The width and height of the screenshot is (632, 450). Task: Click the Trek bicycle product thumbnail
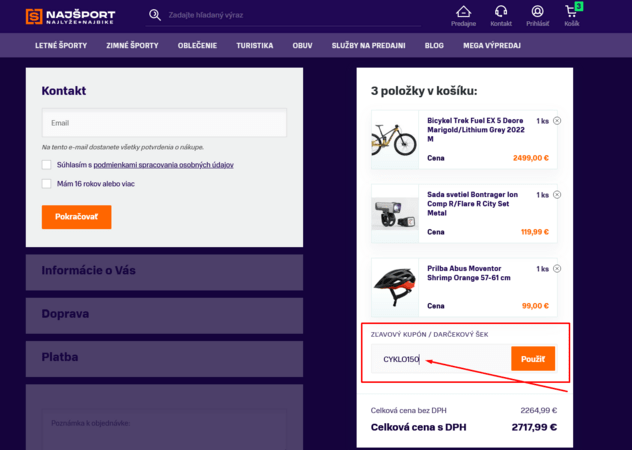pyautogui.click(x=394, y=138)
